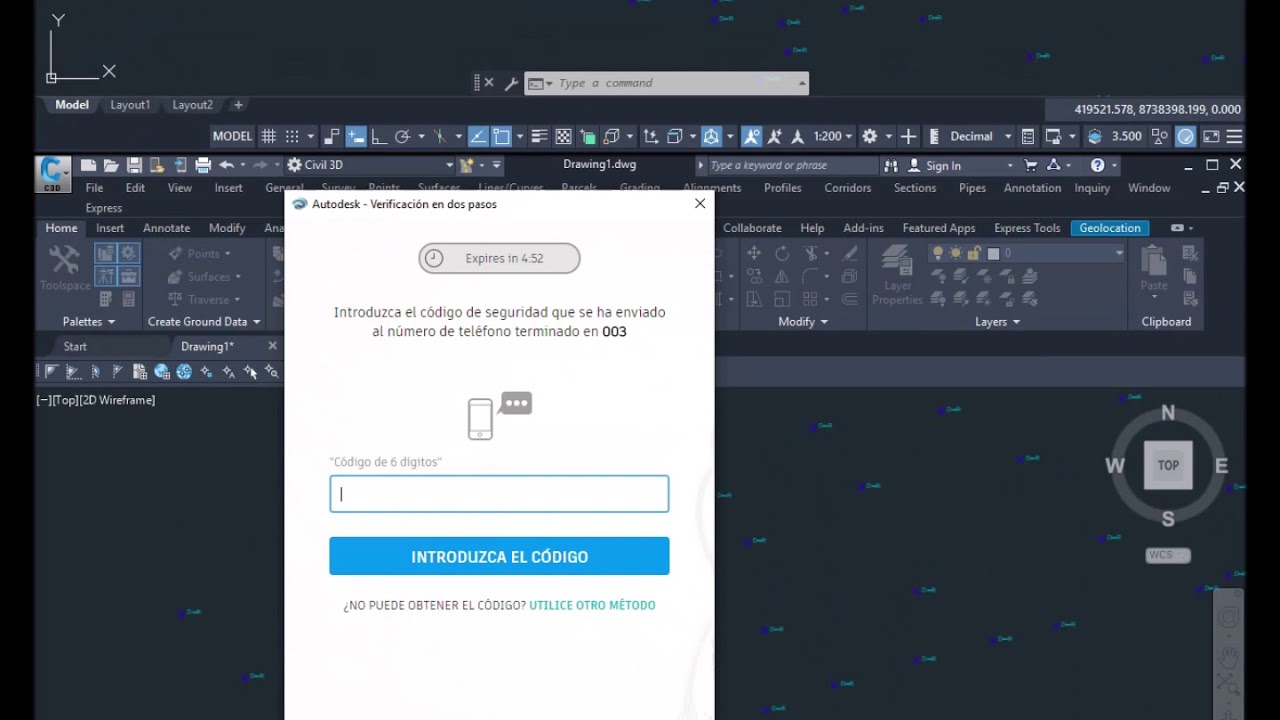The height and width of the screenshot is (720, 1280).
Task: Click the Customization hamburger icon in status bar
Action: [1234, 136]
